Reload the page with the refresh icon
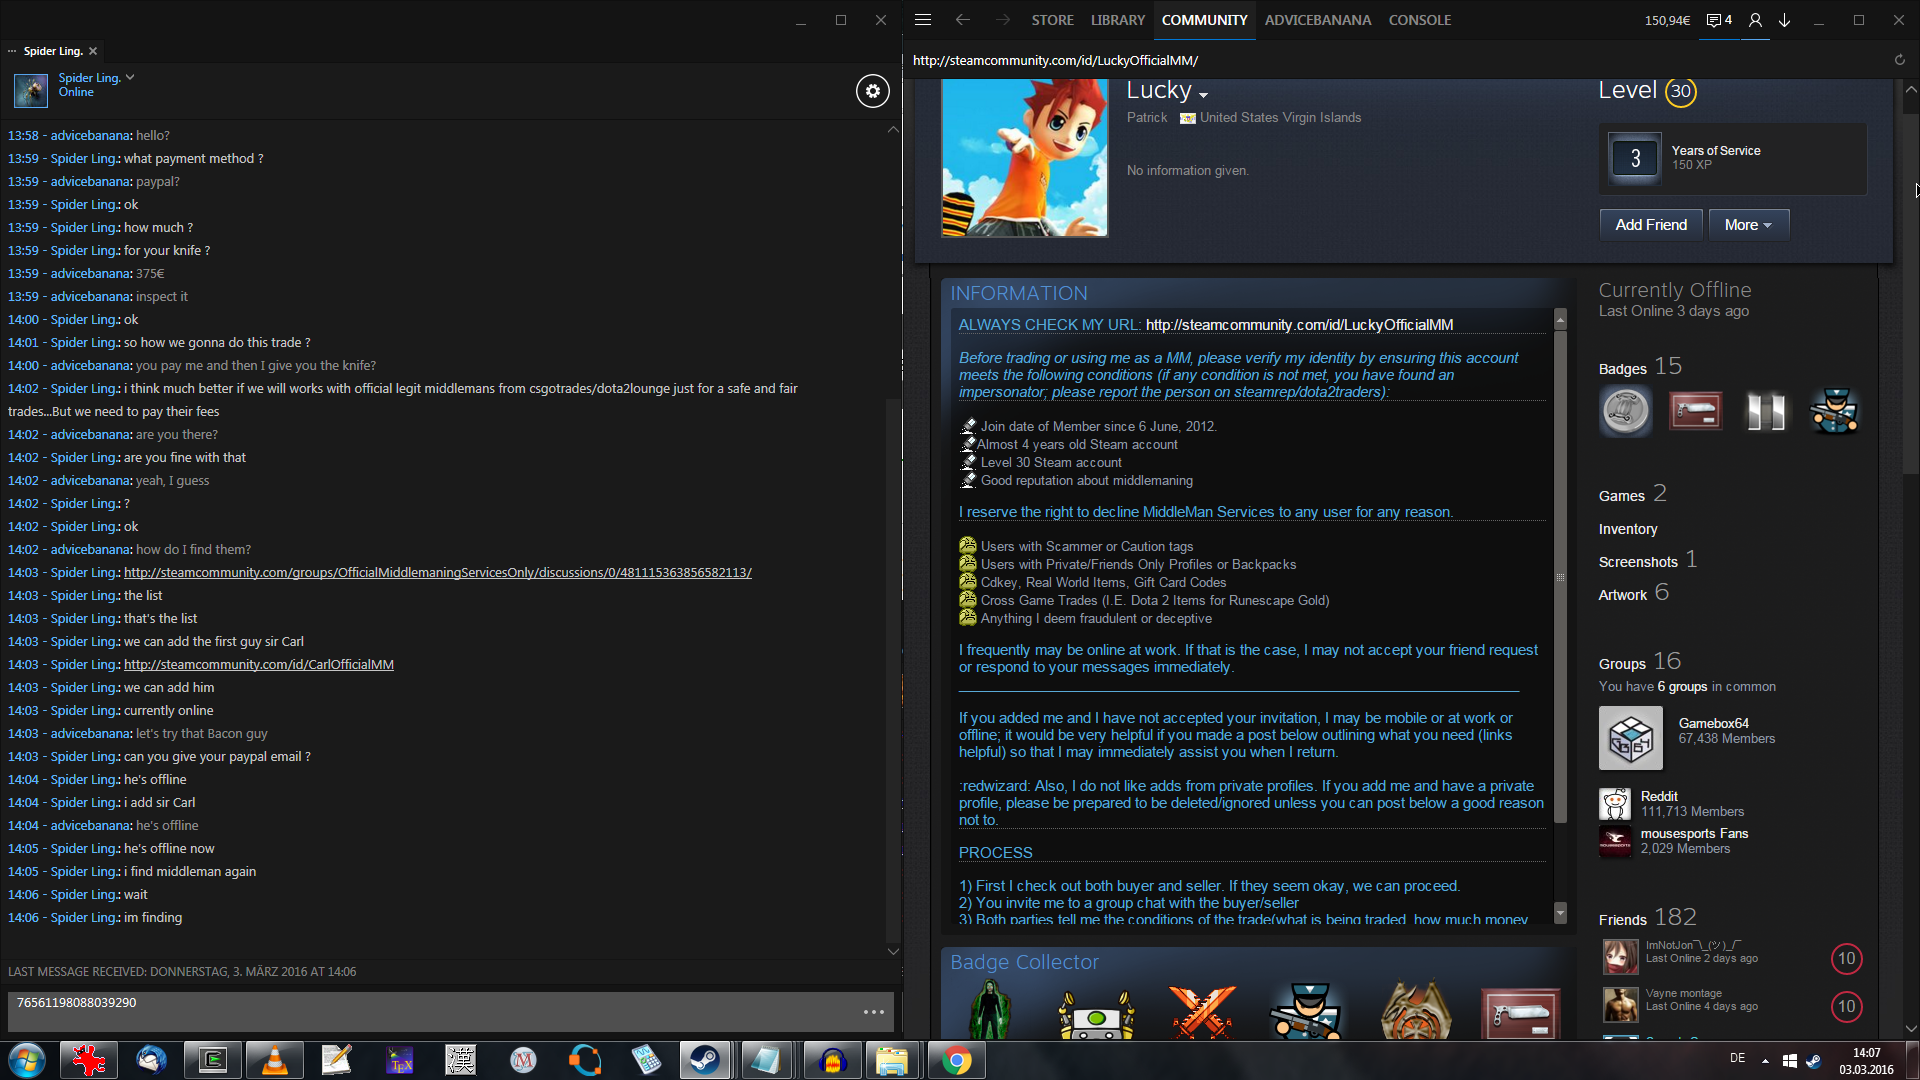Image resolution: width=1920 pixels, height=1080 pixels. tap(1899, 60)
